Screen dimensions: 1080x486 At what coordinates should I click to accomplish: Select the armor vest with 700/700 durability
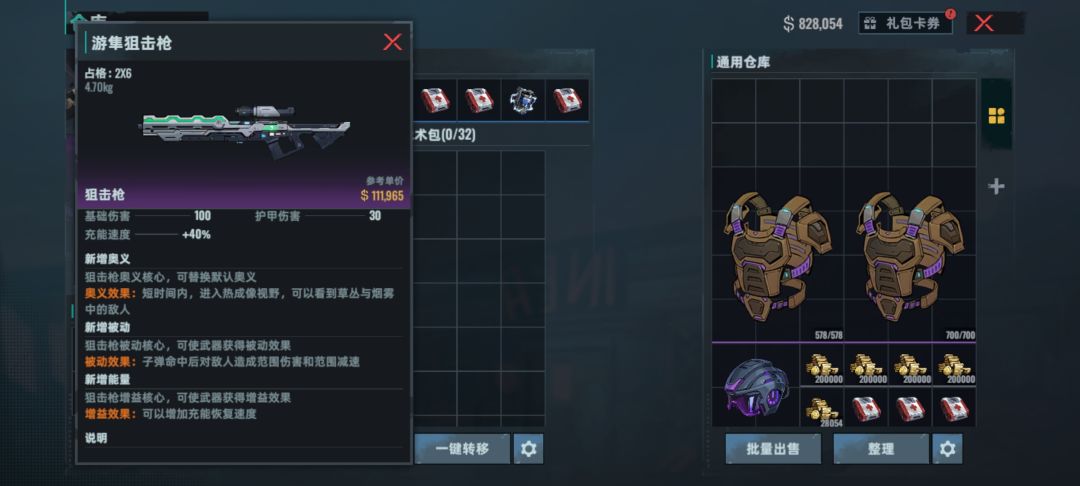[x=910, y=256]
